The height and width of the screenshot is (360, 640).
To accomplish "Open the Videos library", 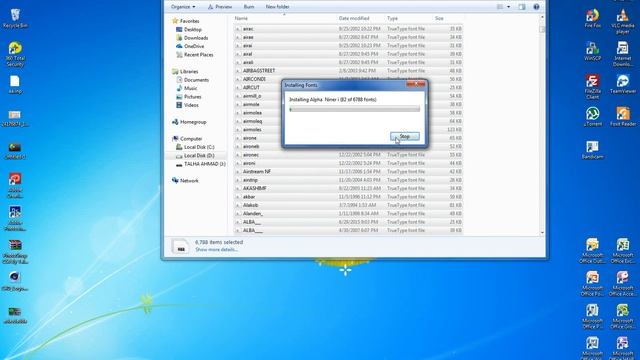I will coord(191,105).
